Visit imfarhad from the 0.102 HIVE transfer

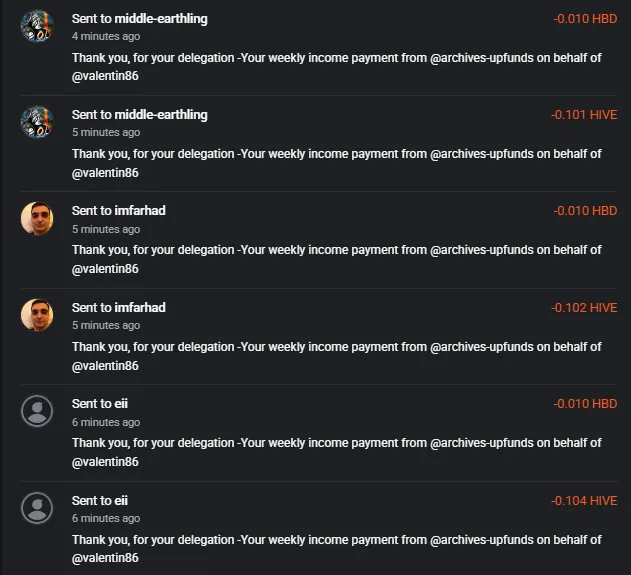pos(140,308)
